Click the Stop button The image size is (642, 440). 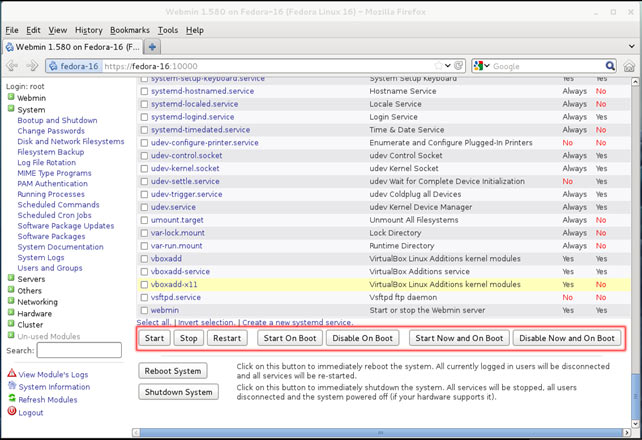pos(189,338)
